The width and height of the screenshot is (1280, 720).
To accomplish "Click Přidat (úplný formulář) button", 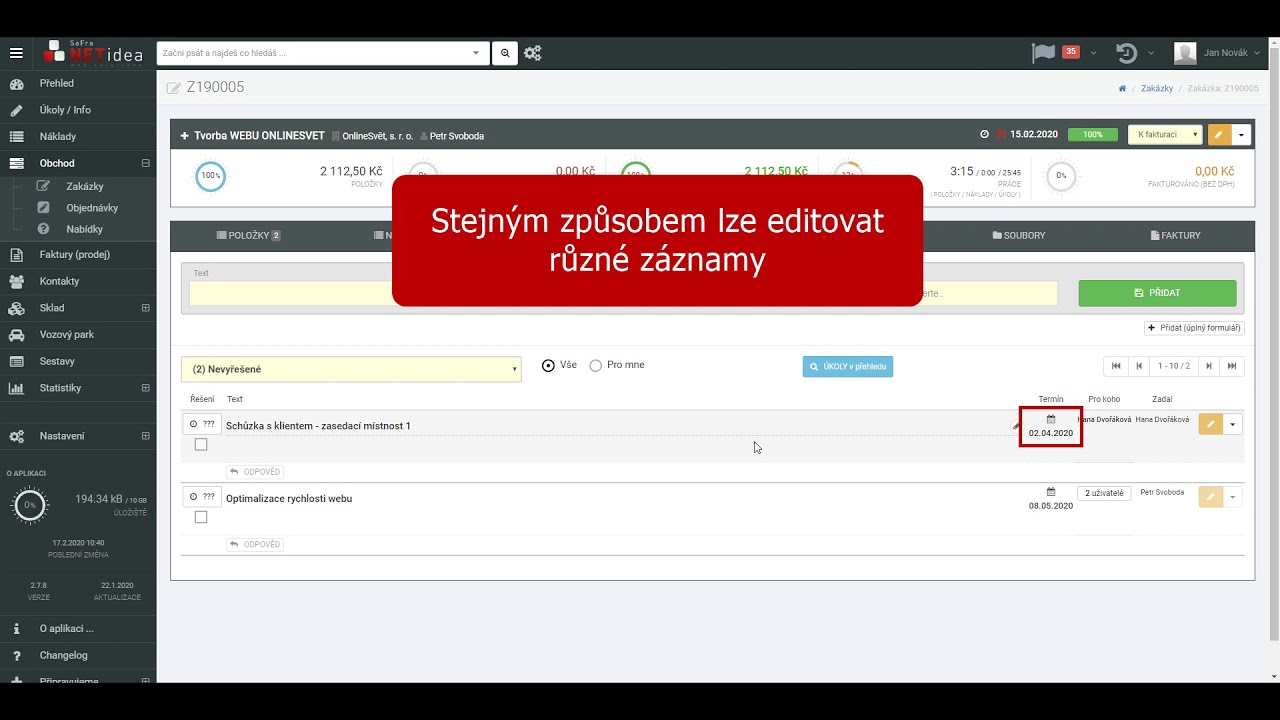I will (x=1194, y=328).
